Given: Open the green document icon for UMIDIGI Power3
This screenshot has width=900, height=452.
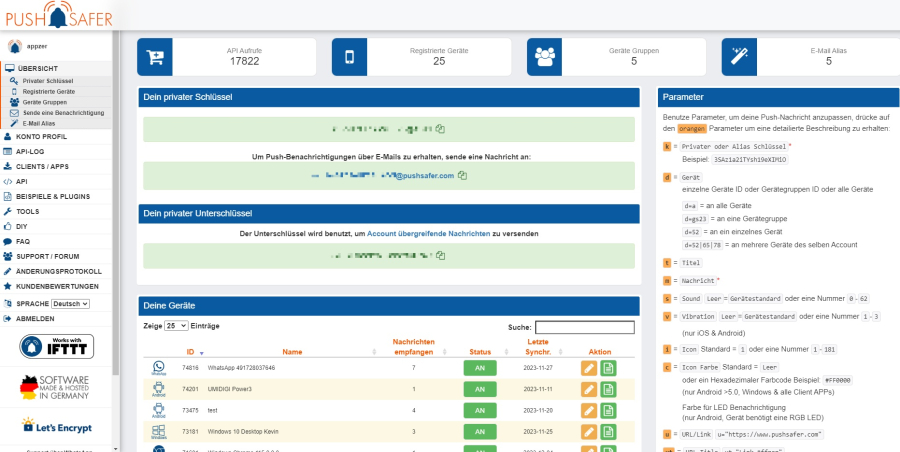Looking at the screenshot, I should [x=608, y=389].
